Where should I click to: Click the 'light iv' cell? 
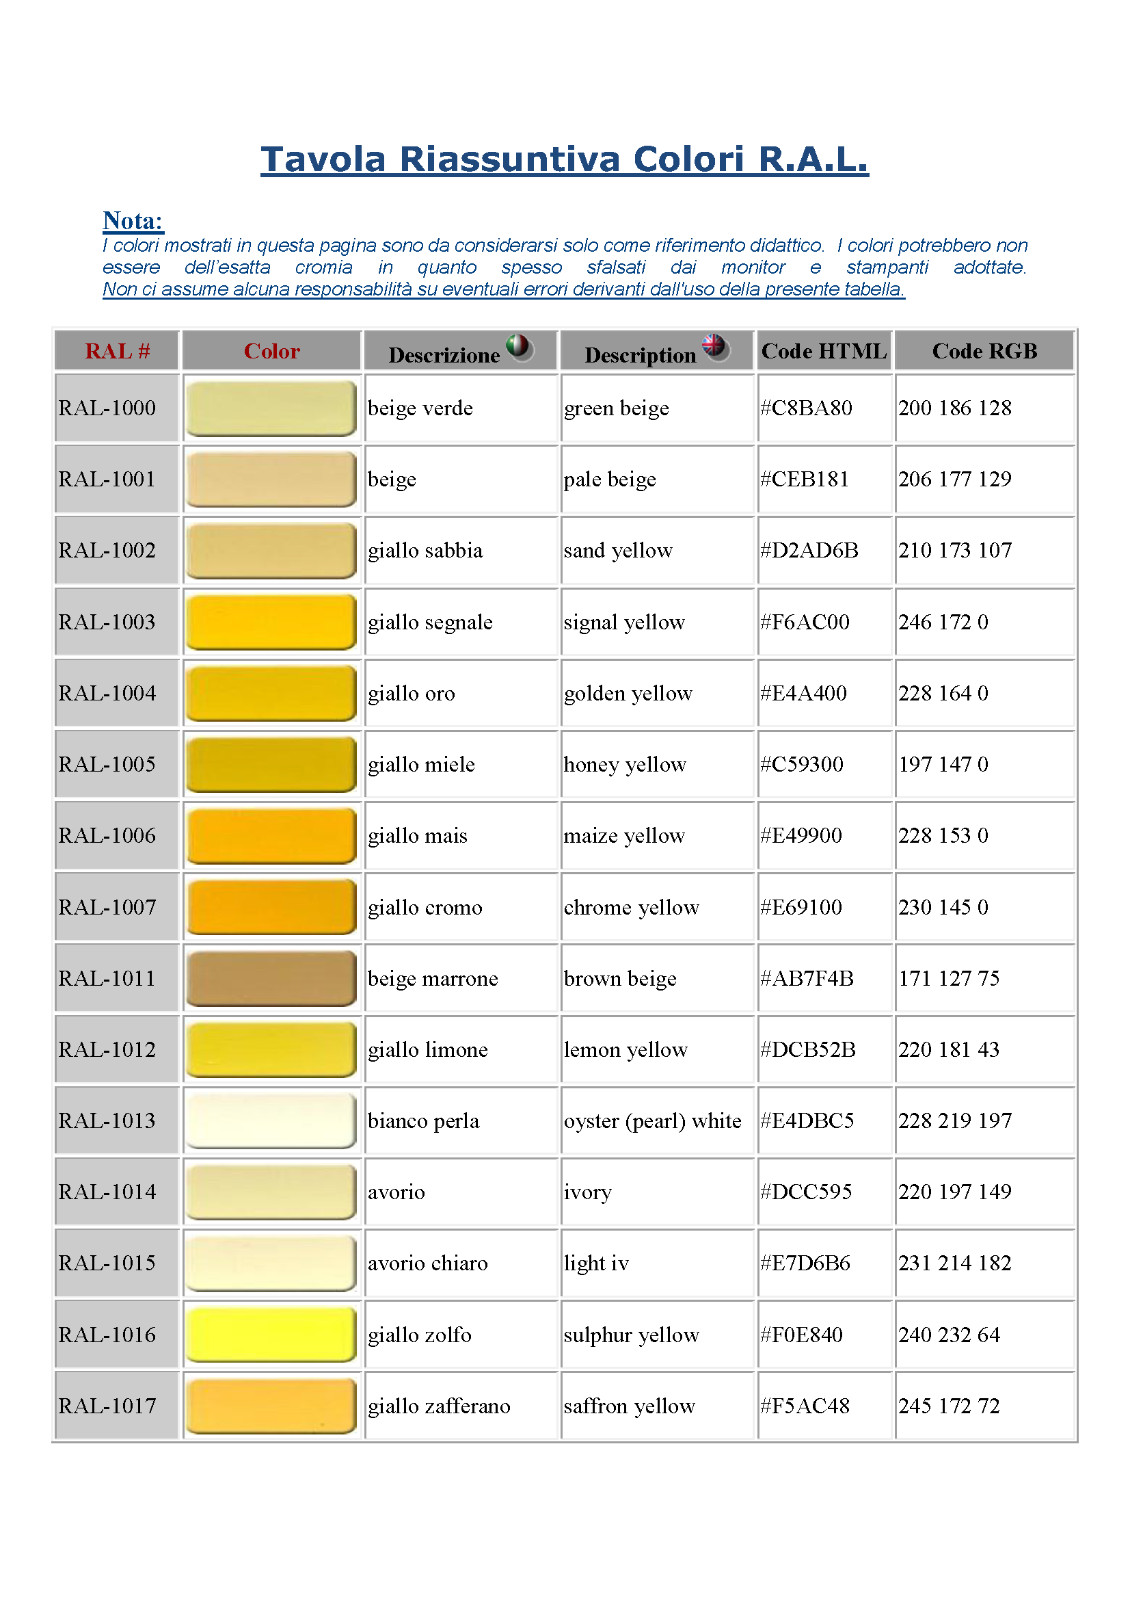657,1263
